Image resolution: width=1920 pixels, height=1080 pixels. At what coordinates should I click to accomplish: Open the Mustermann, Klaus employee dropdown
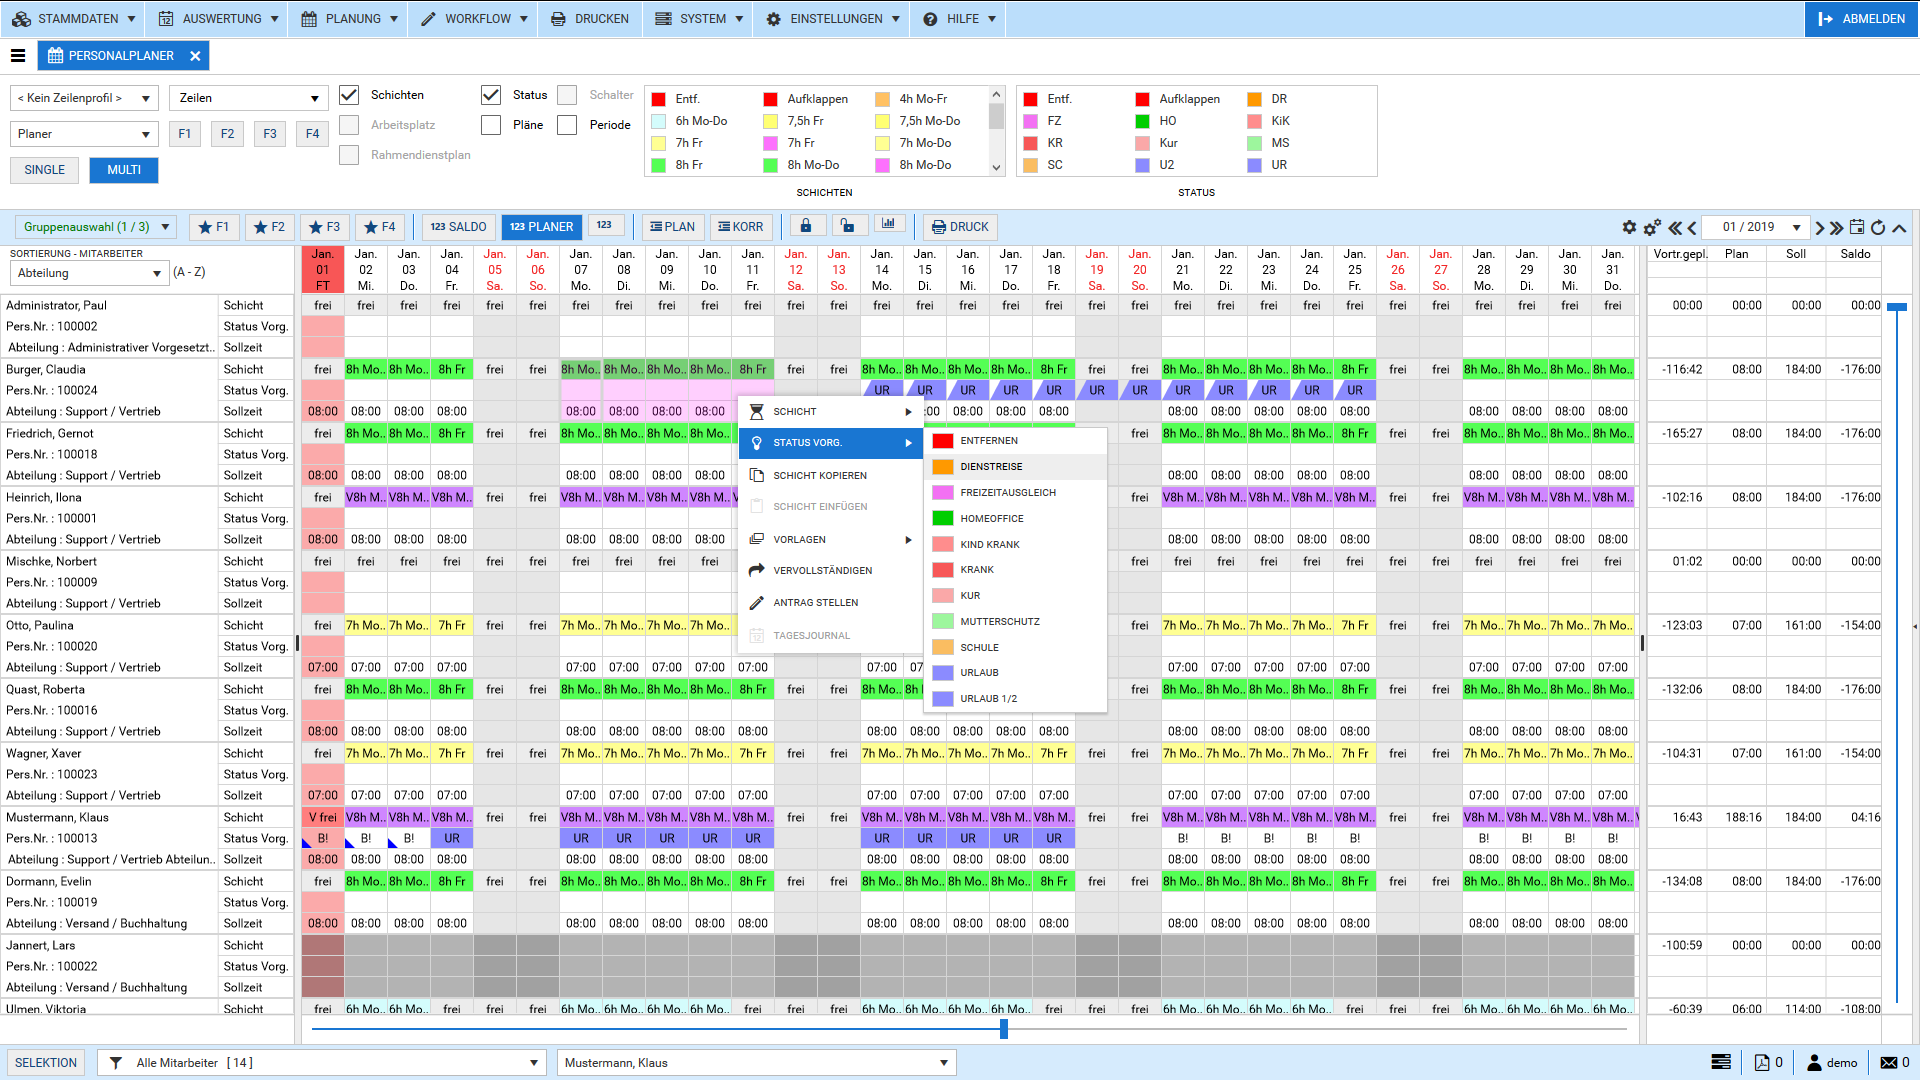point(756,1063)
